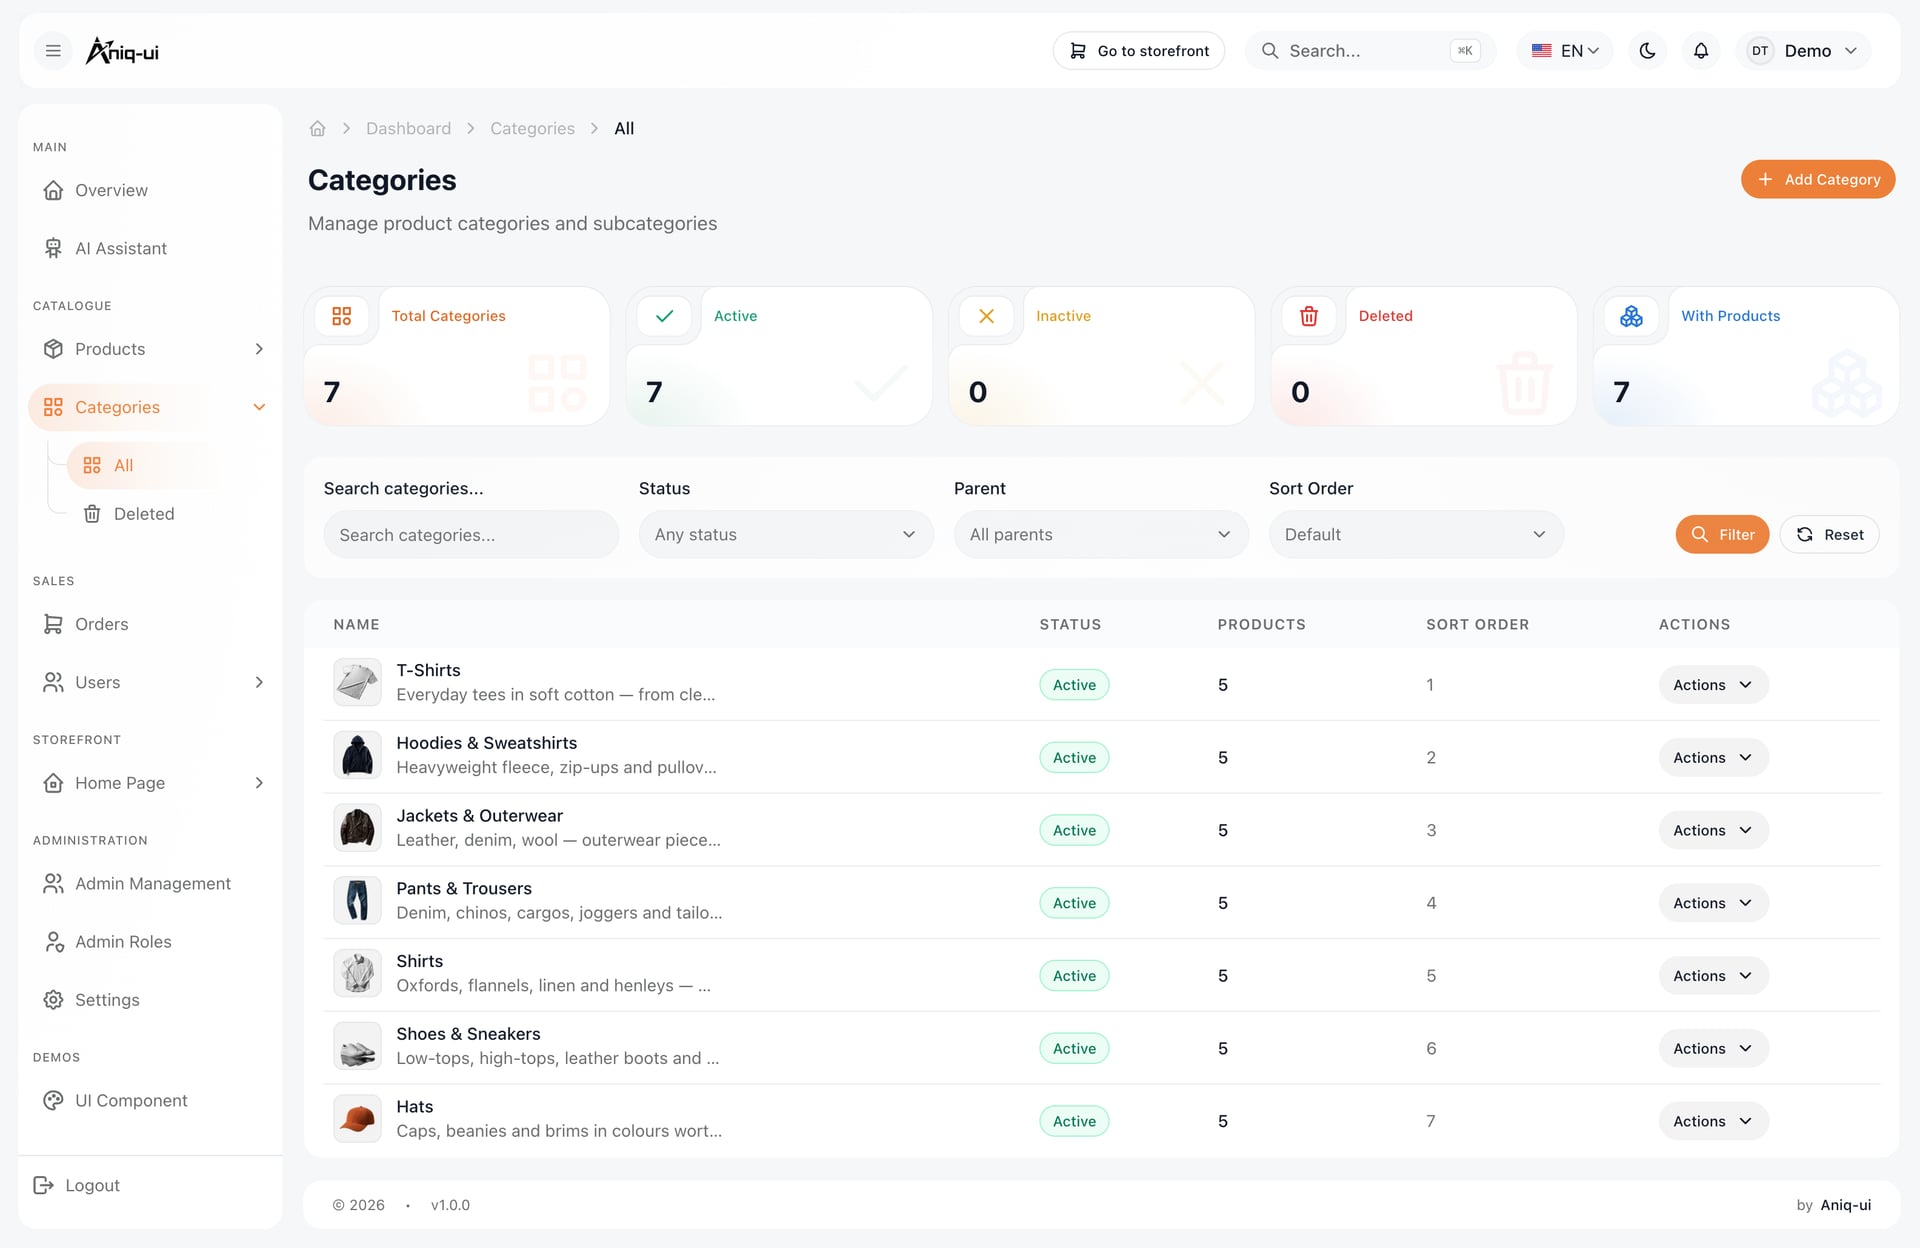The image size is (1920, 1248).
Task: Open Actions menu for Hats
Action: tap(1713, 1121)
